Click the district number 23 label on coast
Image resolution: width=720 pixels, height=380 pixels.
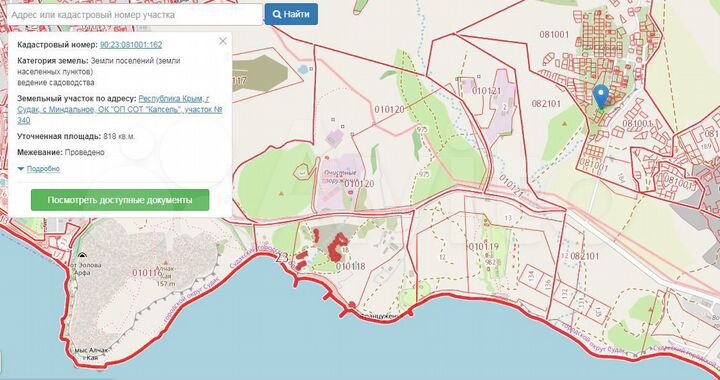click(x=282, y=257)
